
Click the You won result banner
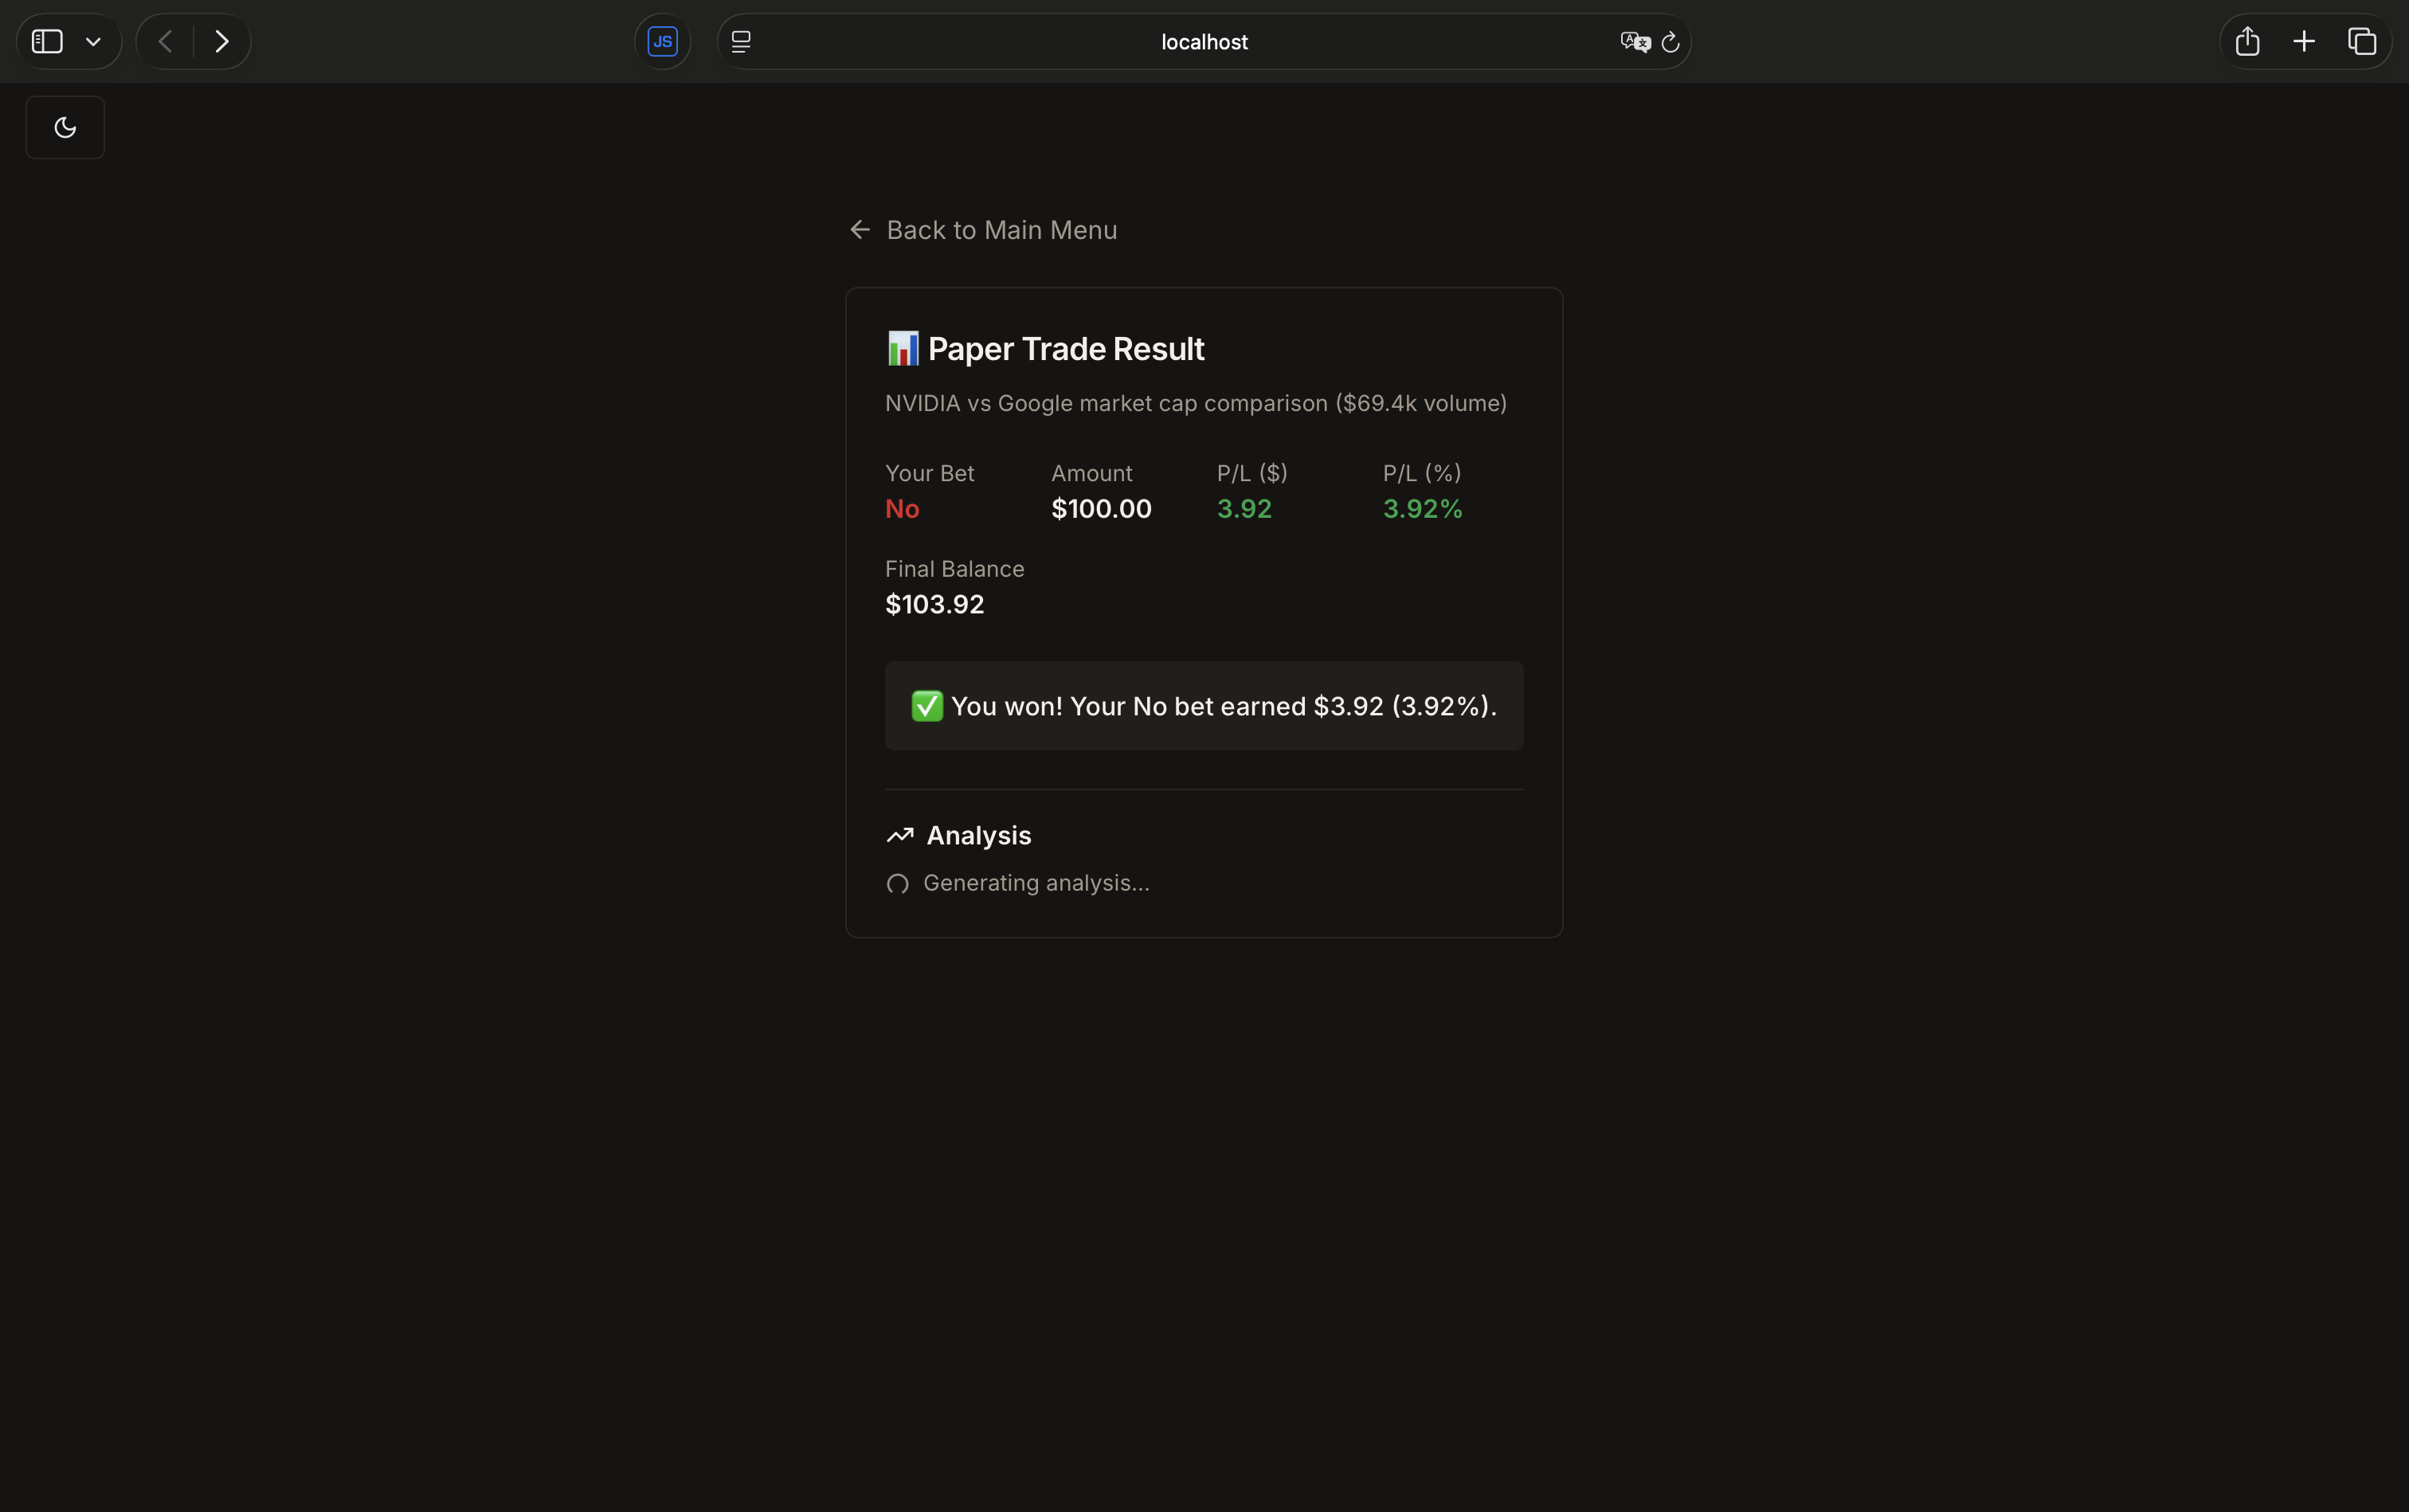(x=1203, y=706)
